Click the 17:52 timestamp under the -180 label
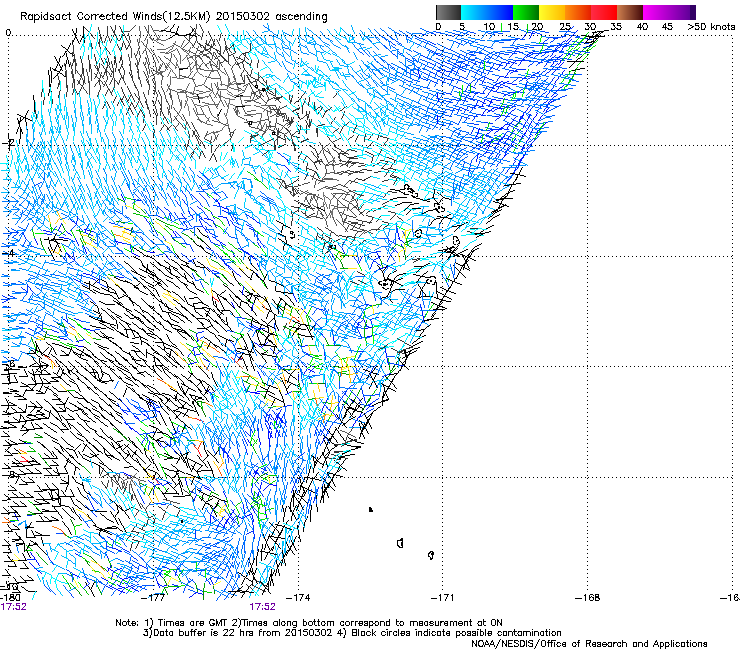The image size is (740, 650). (13, 607)
